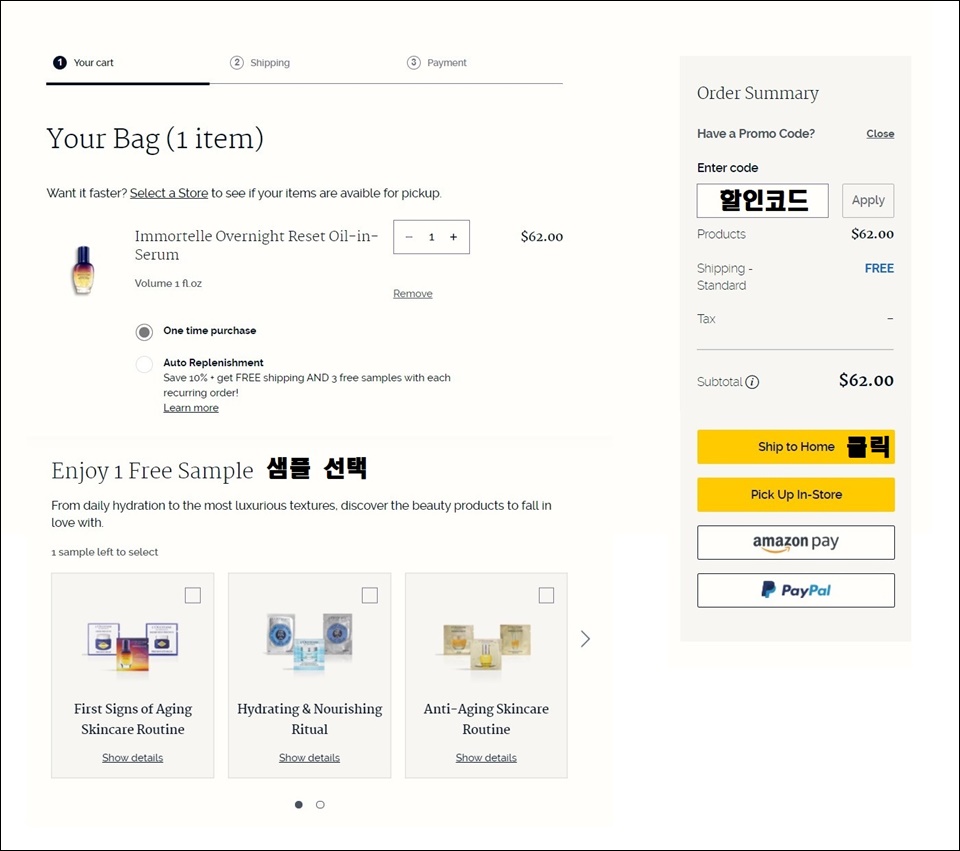The width and height of the screenshot is (960, 851).
Task: Go to second sample carousel page dot
Action: point(320,804)
